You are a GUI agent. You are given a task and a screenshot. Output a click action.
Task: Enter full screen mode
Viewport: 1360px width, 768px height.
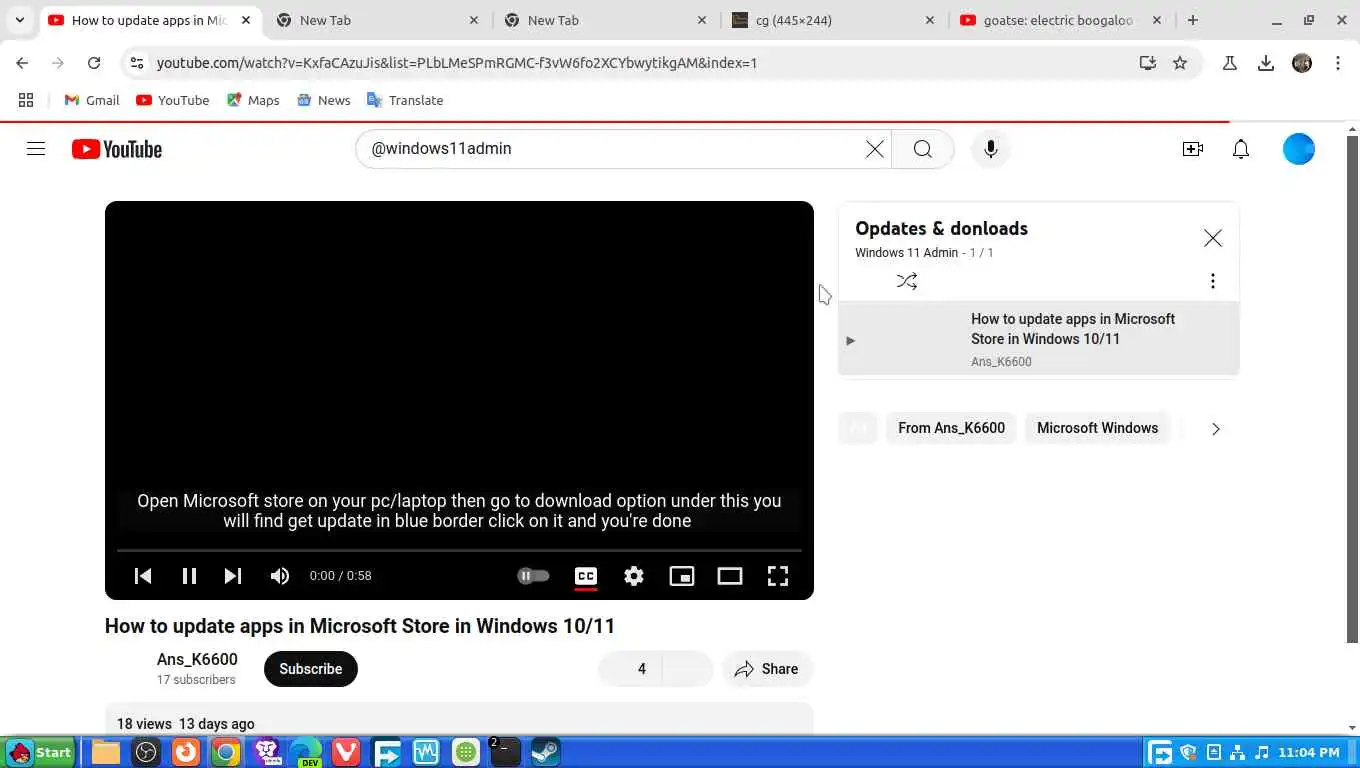778,576
